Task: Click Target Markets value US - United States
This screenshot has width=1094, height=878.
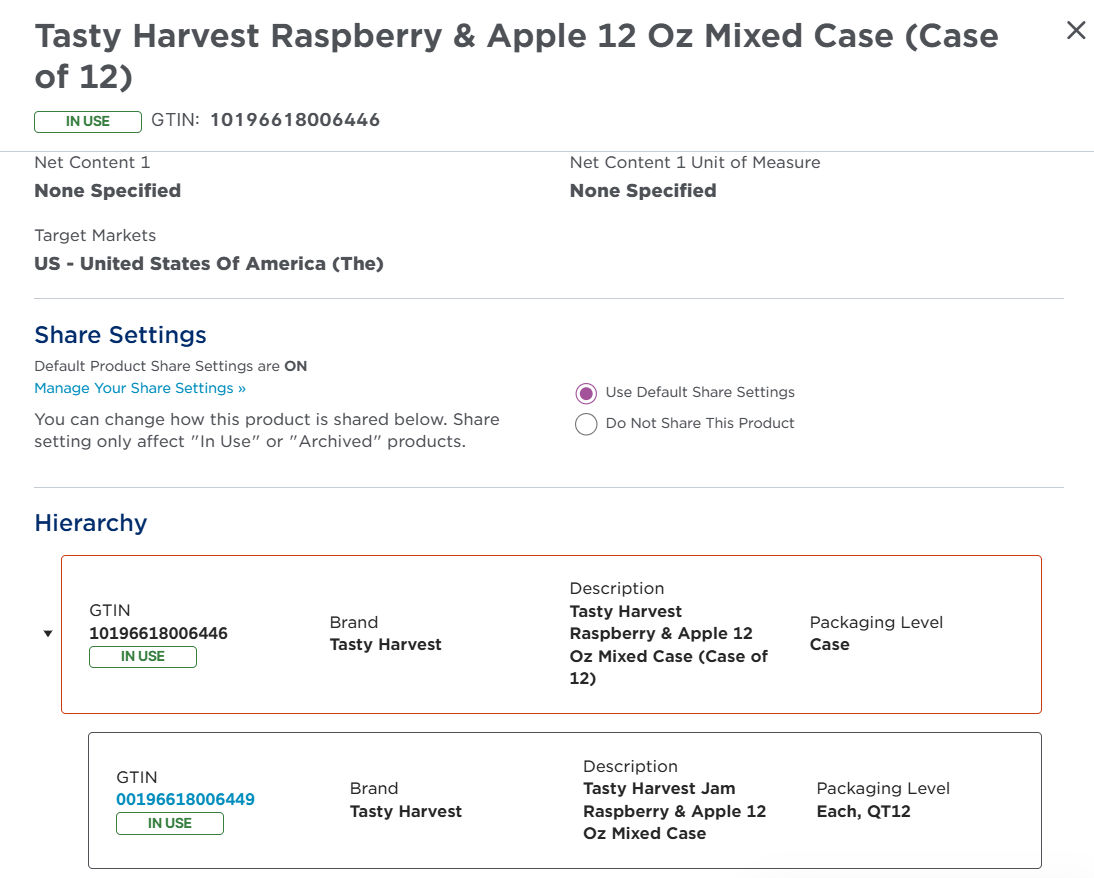Action: (209, 264)
